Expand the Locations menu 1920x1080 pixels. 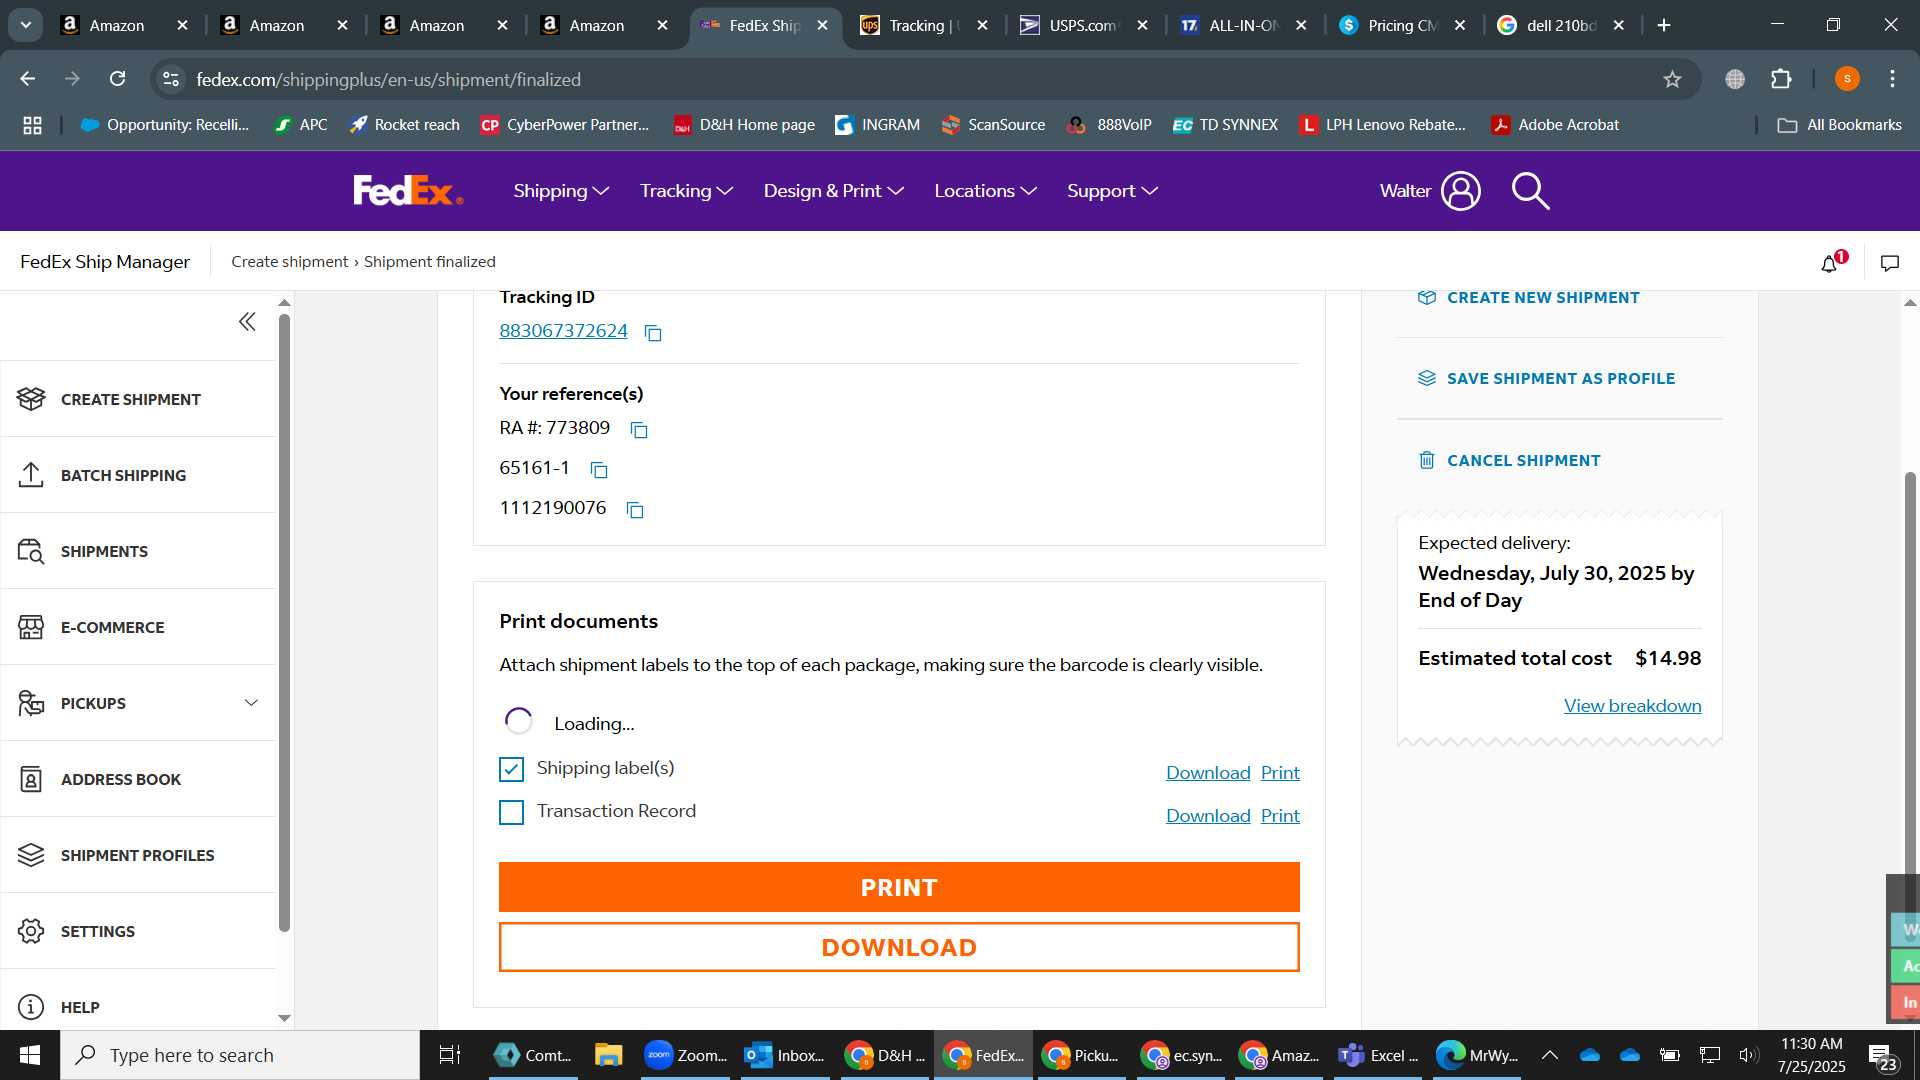pos(985,191)
